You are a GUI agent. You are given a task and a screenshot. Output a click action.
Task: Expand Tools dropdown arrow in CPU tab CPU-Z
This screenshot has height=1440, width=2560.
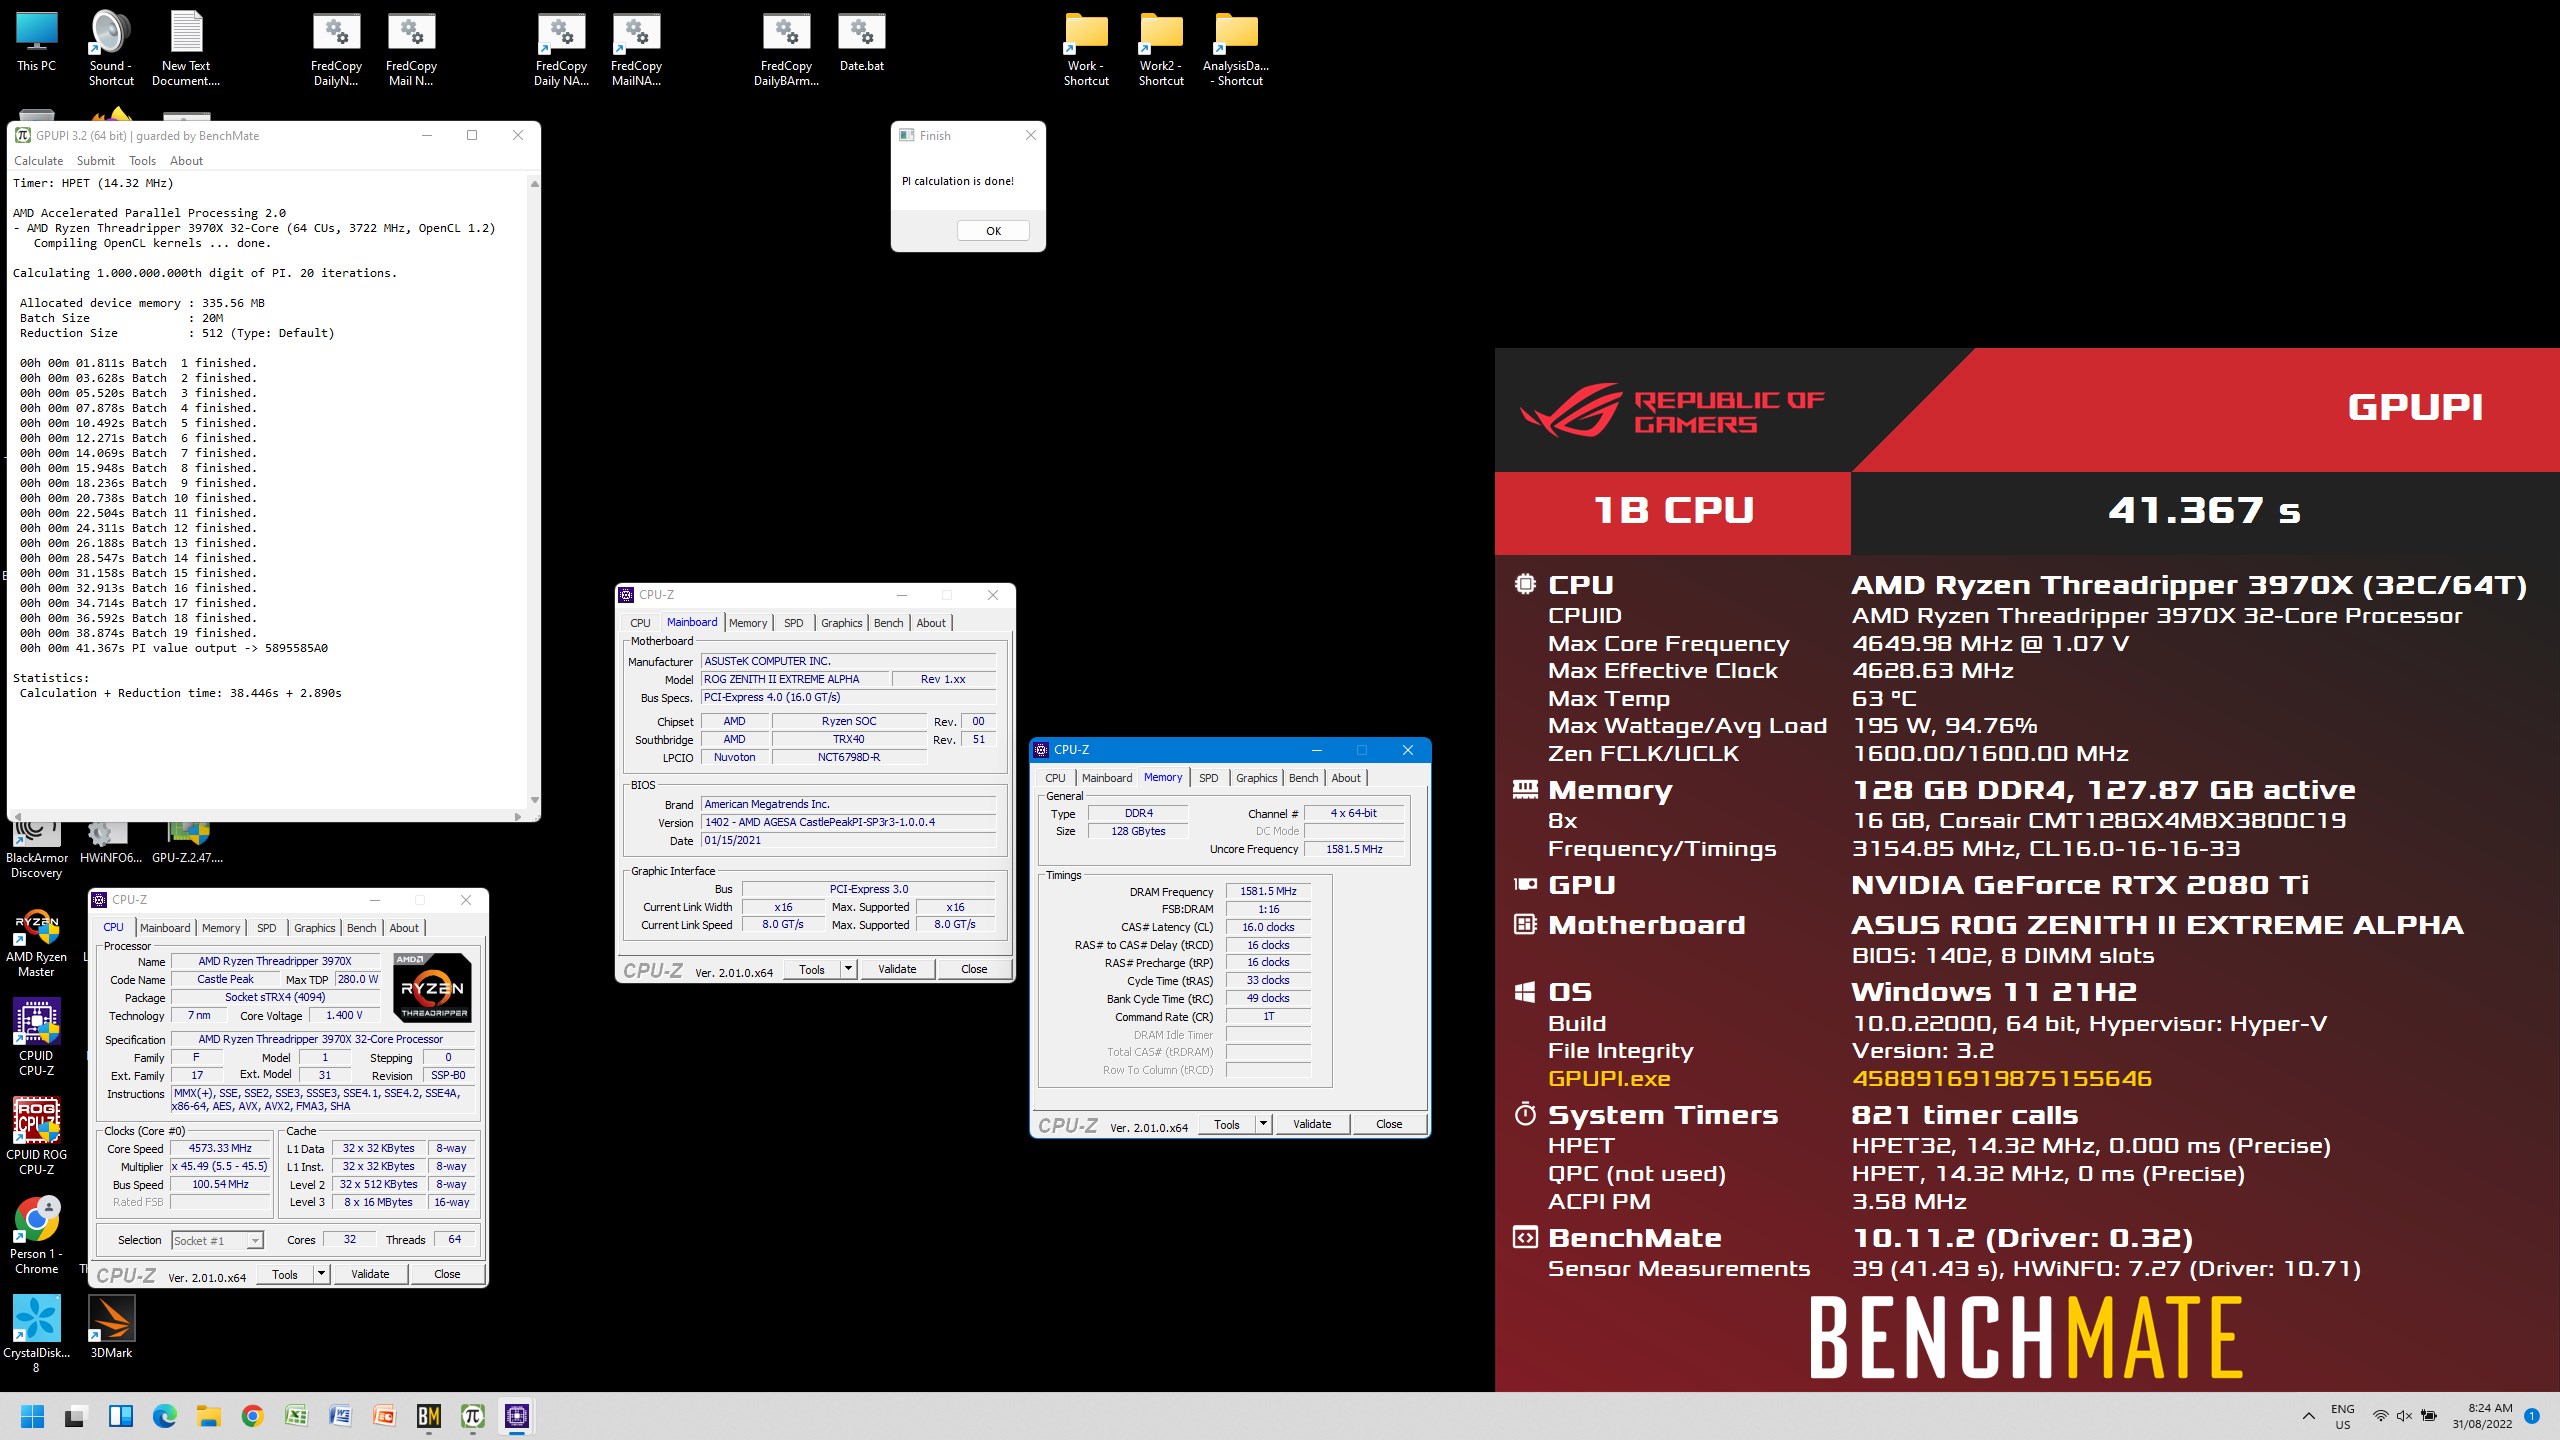(x=321, y=1275)
